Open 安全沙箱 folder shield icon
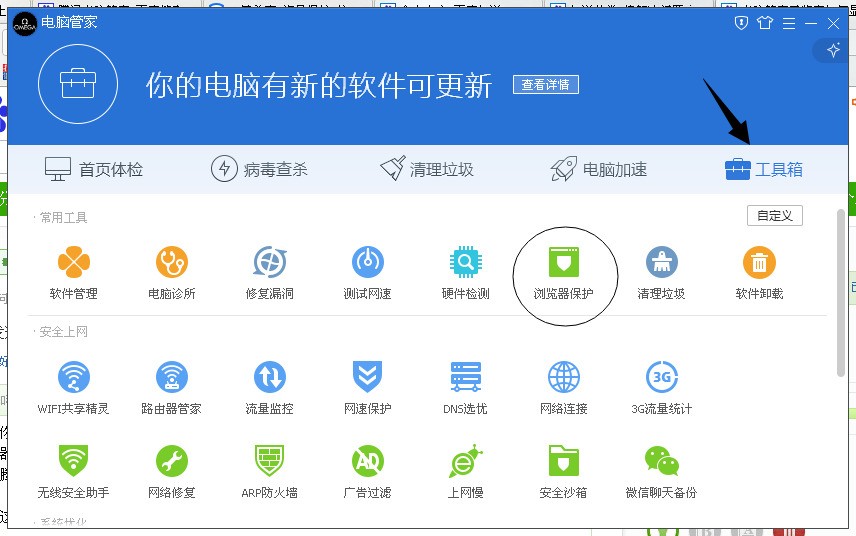856x536 pixels. tap(563, 461)
